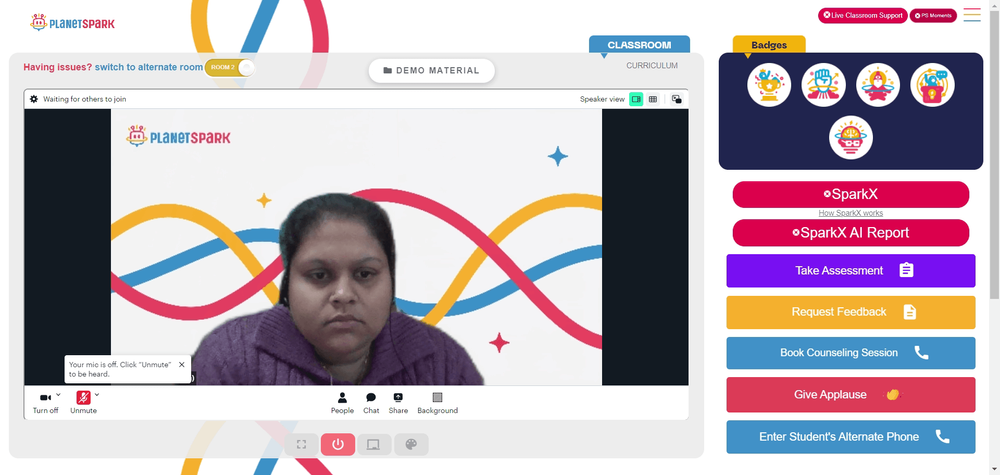Open the Badges tab
The image size is (1000, 475).
(769, 45)
